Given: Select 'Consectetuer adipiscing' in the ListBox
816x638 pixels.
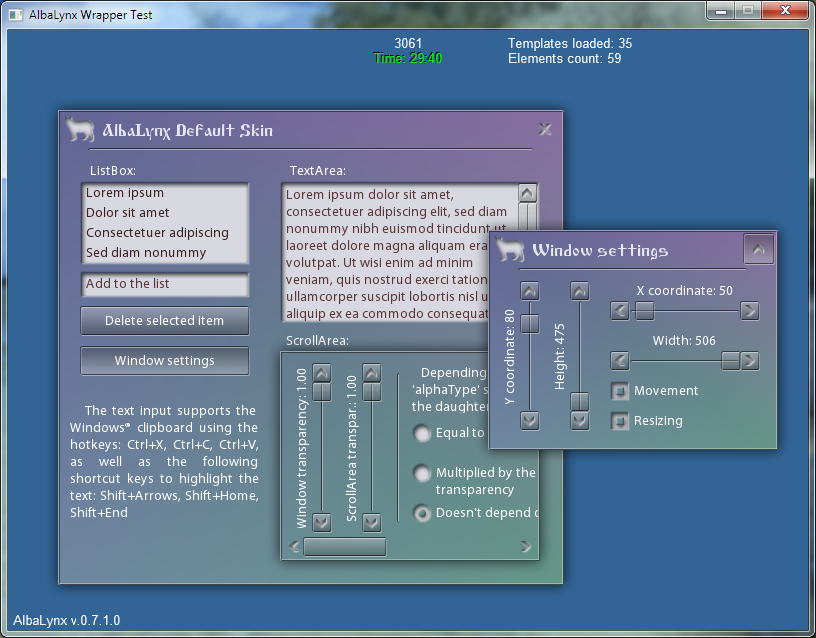Looking at the screenshot, I should pyautogui.click(x=157, y=233).
